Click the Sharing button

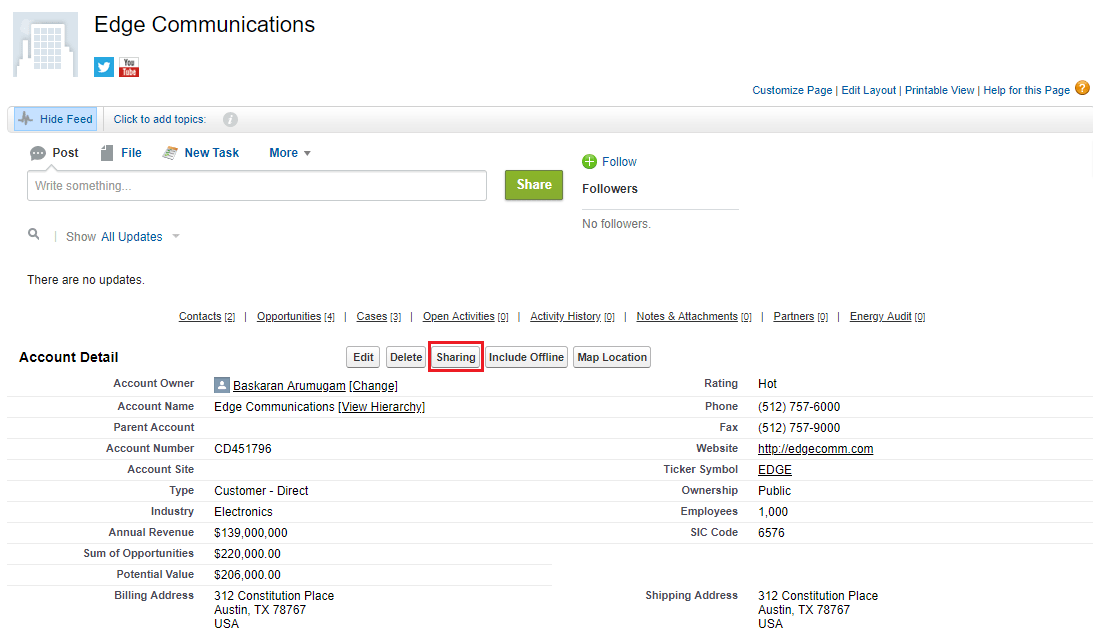[x=455, y=357]
